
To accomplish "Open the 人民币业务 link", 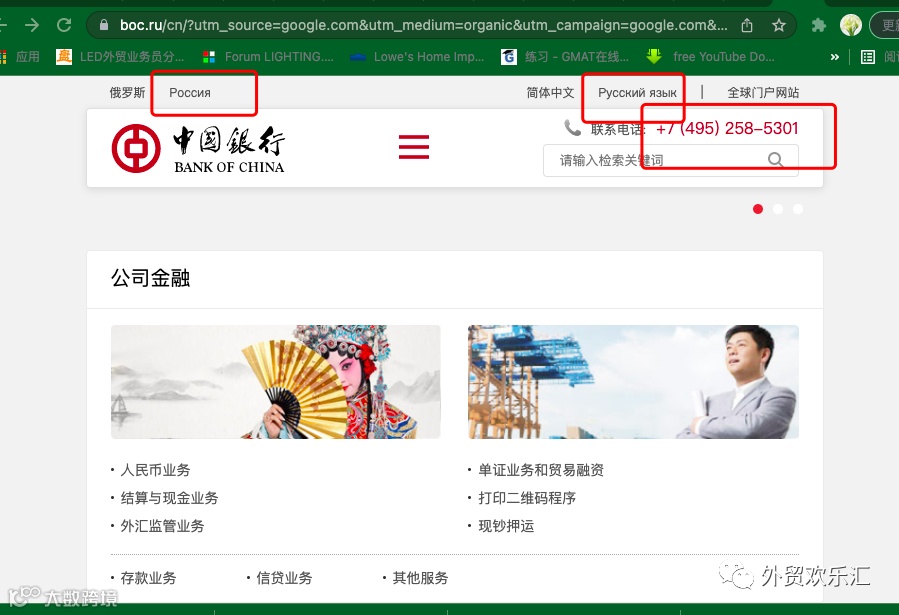I will coord(155,470).
